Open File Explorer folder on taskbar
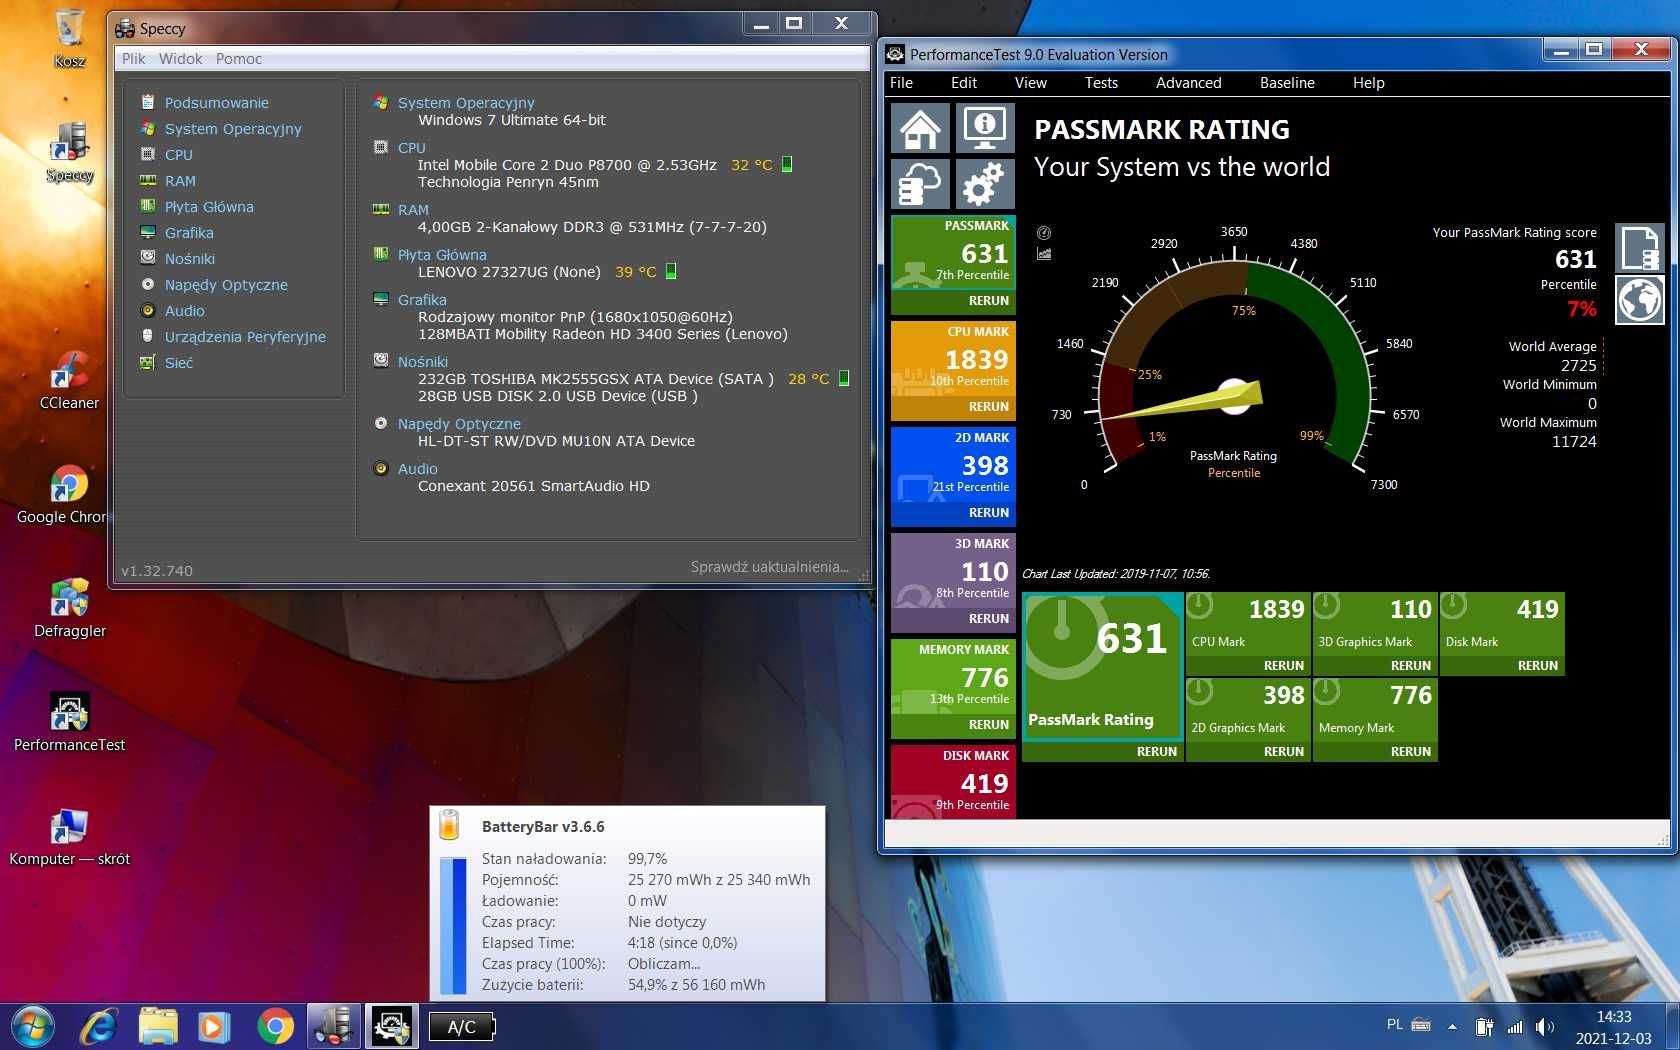The image size is (1680, 1050). click(157, 1026)
